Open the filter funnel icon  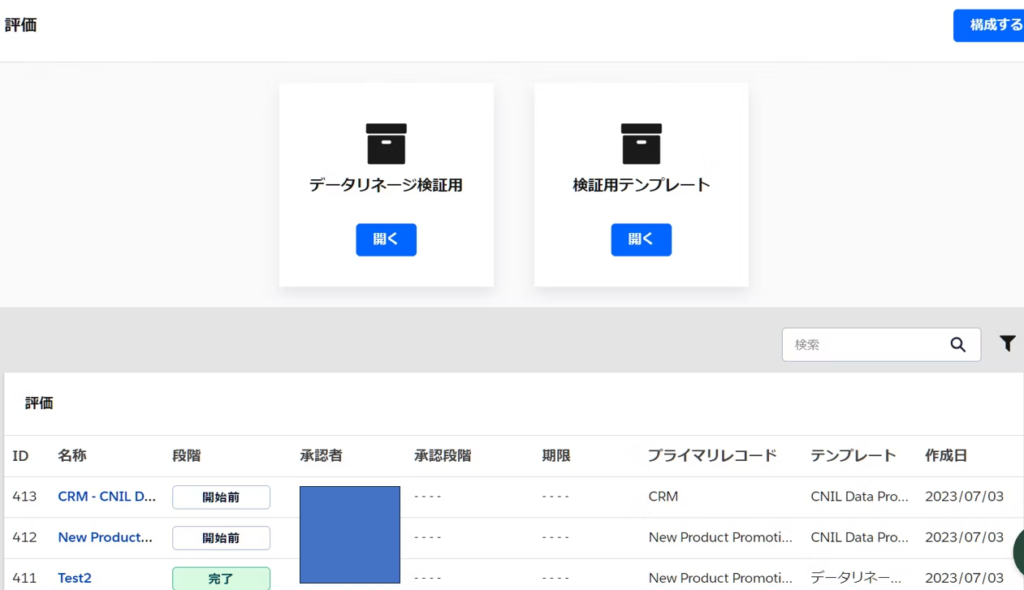point(1007,344)
